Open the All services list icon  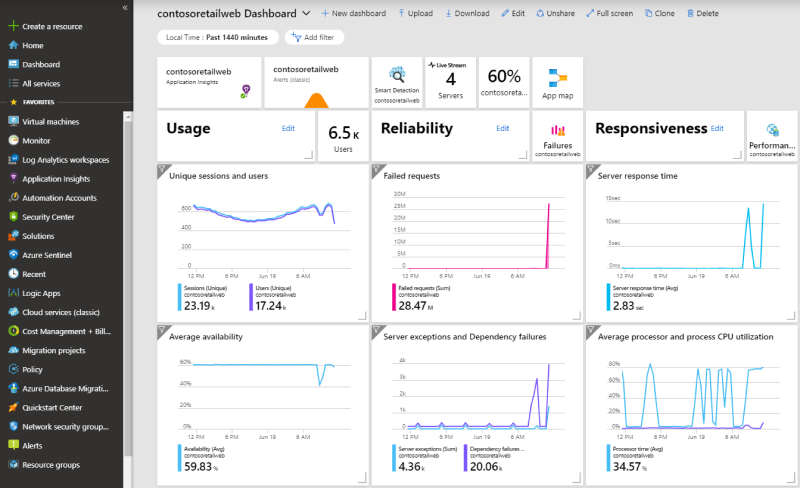(x=13, y=83)
